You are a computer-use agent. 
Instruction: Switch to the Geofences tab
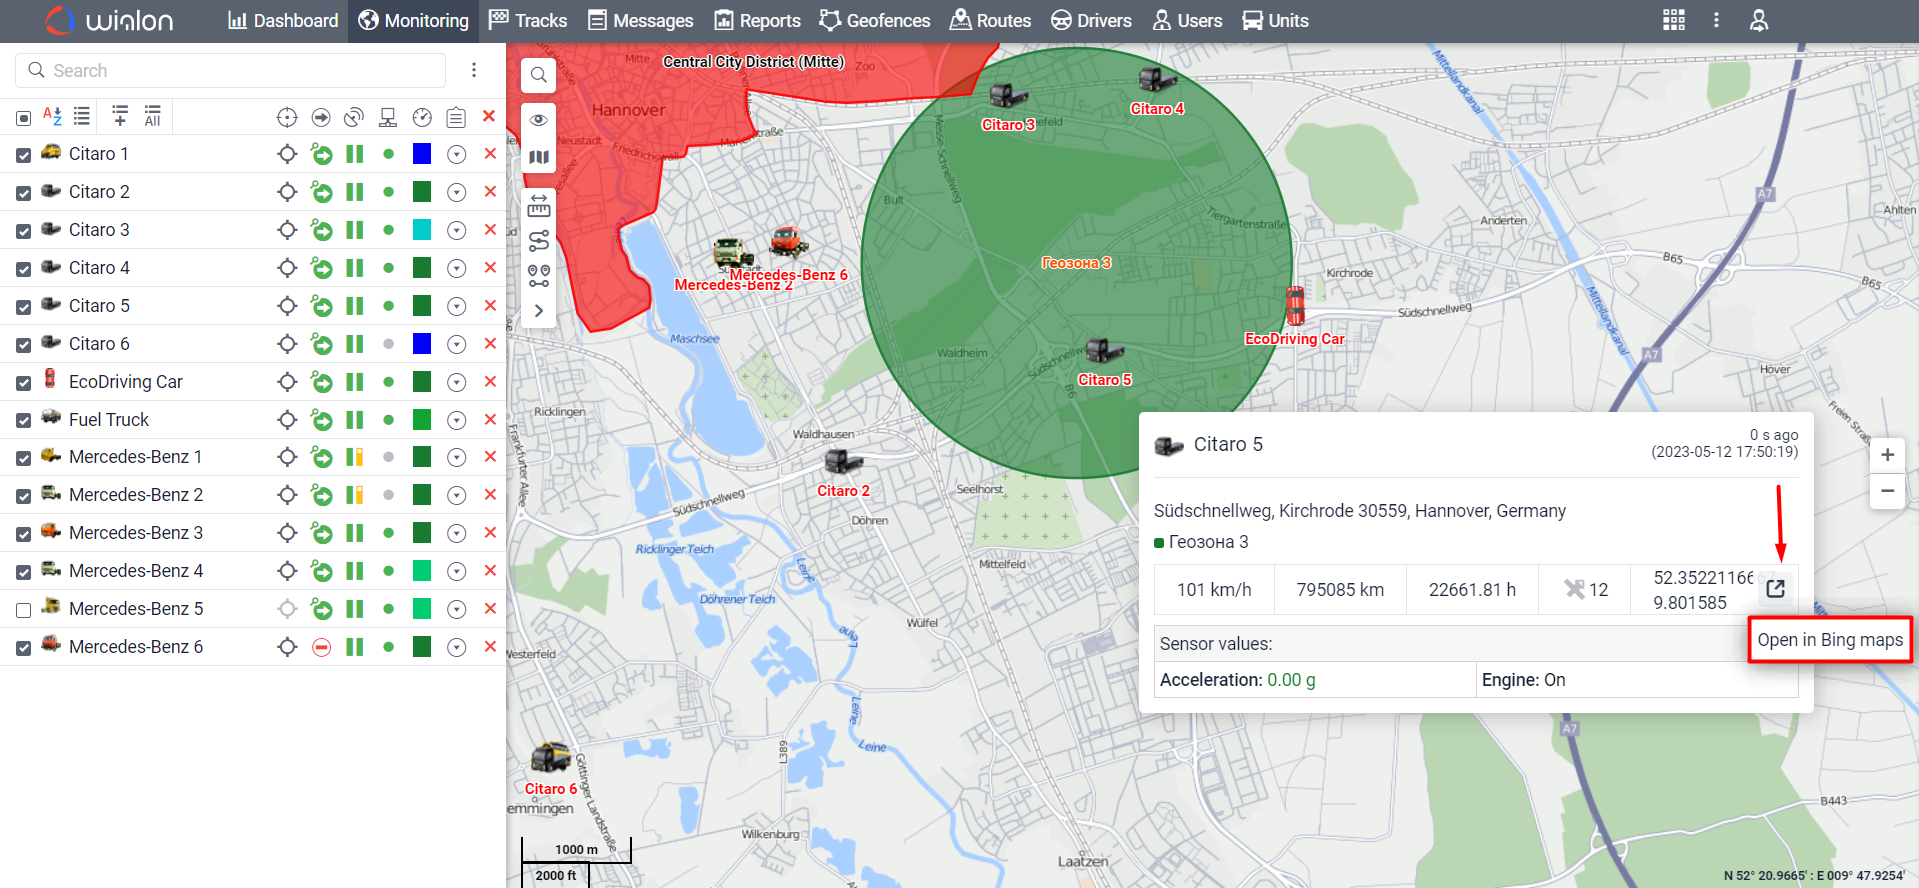(x=874, y=20)
